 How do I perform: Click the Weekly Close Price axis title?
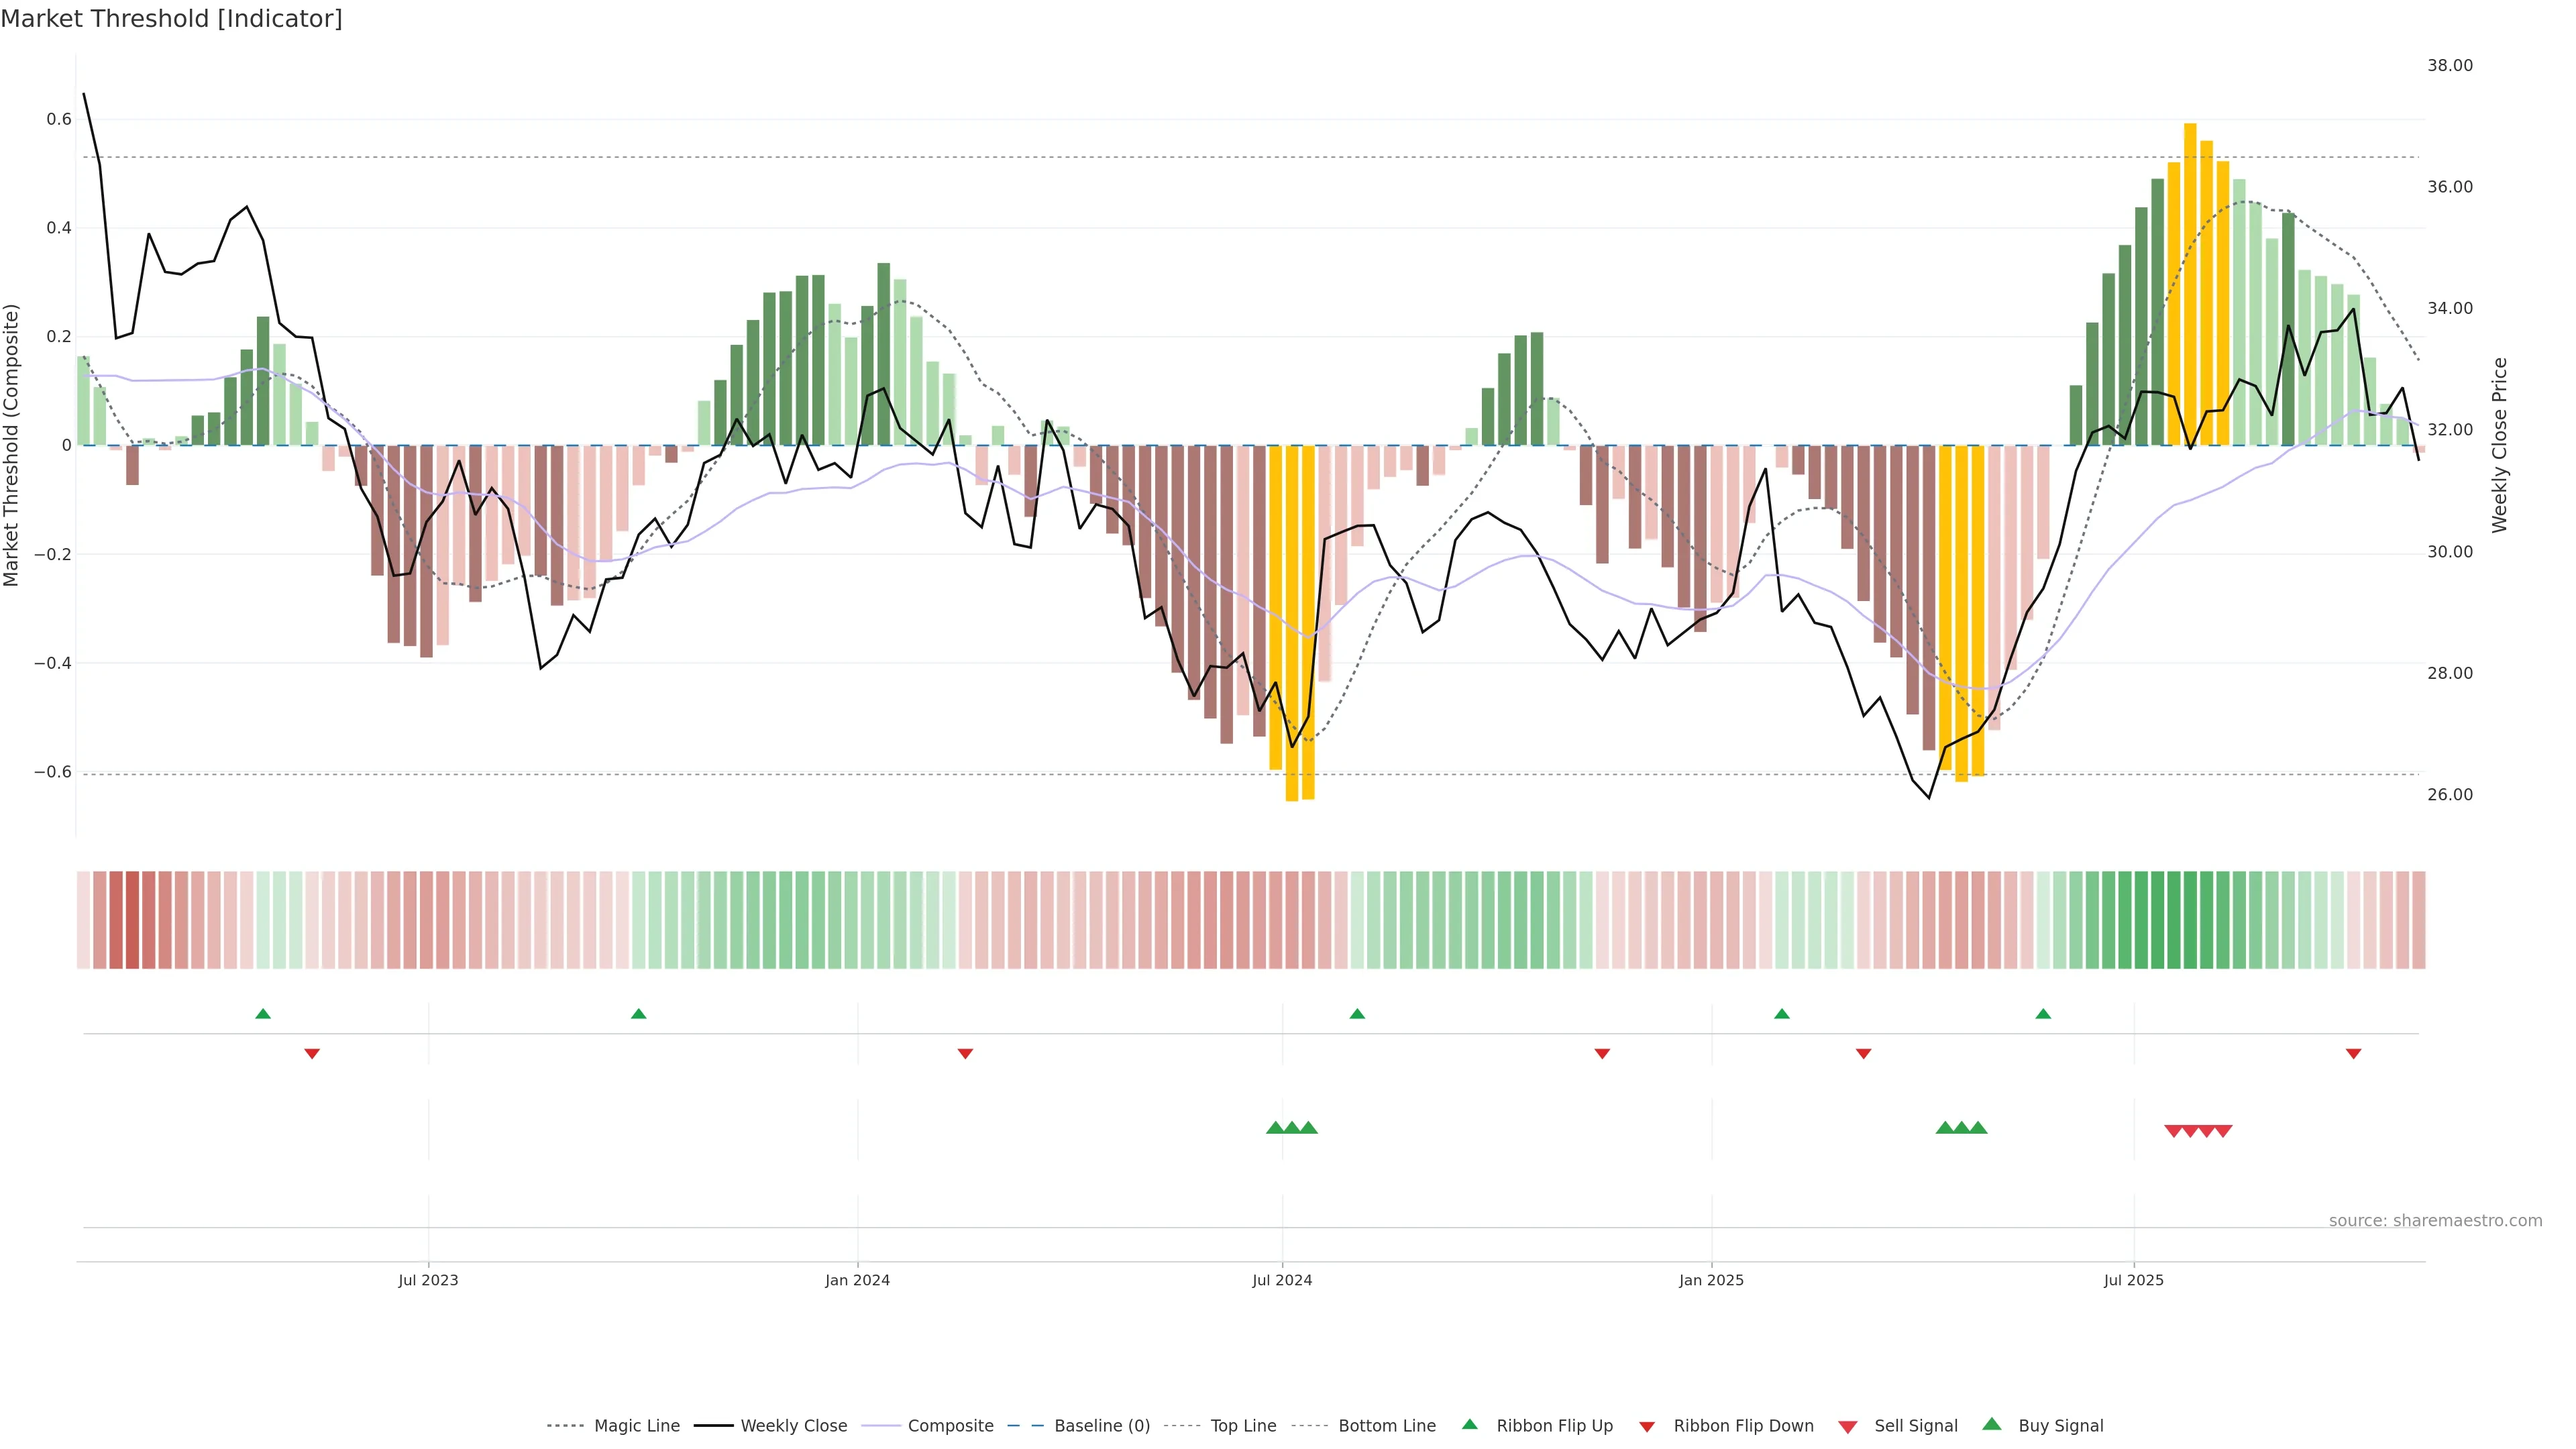[2499, 445]
